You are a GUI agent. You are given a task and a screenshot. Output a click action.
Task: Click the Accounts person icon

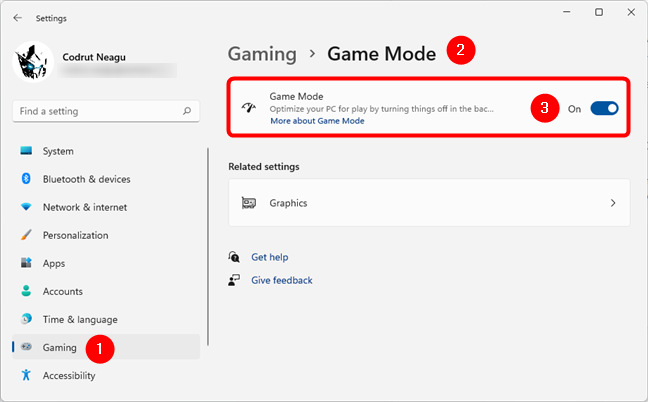click(26, 291)
